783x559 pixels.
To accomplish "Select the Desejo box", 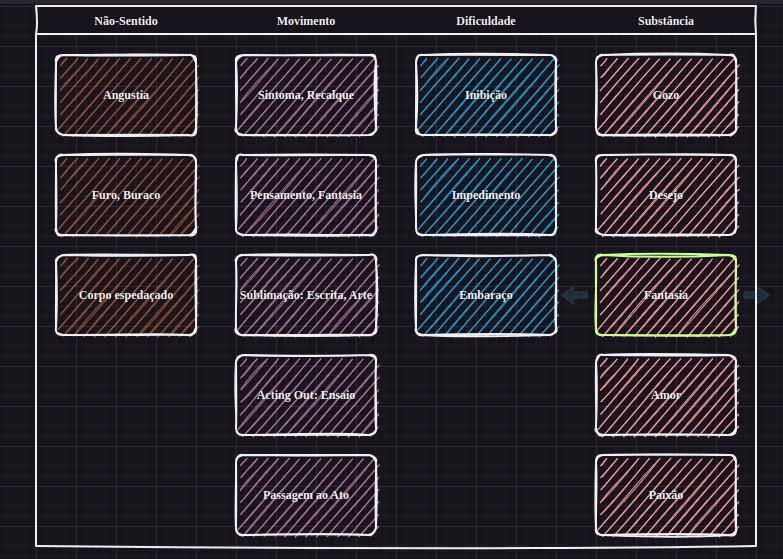I will (x=666, y=195).
